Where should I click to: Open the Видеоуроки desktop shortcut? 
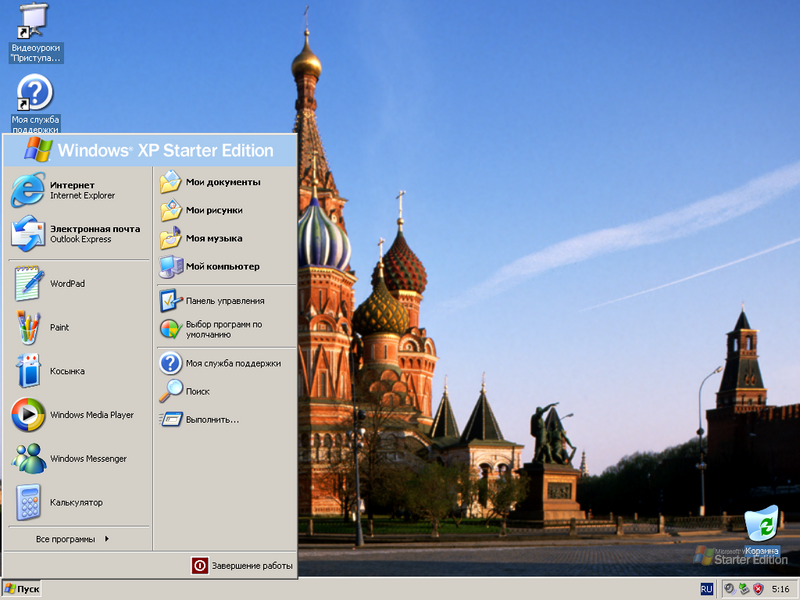pos(33,20)
